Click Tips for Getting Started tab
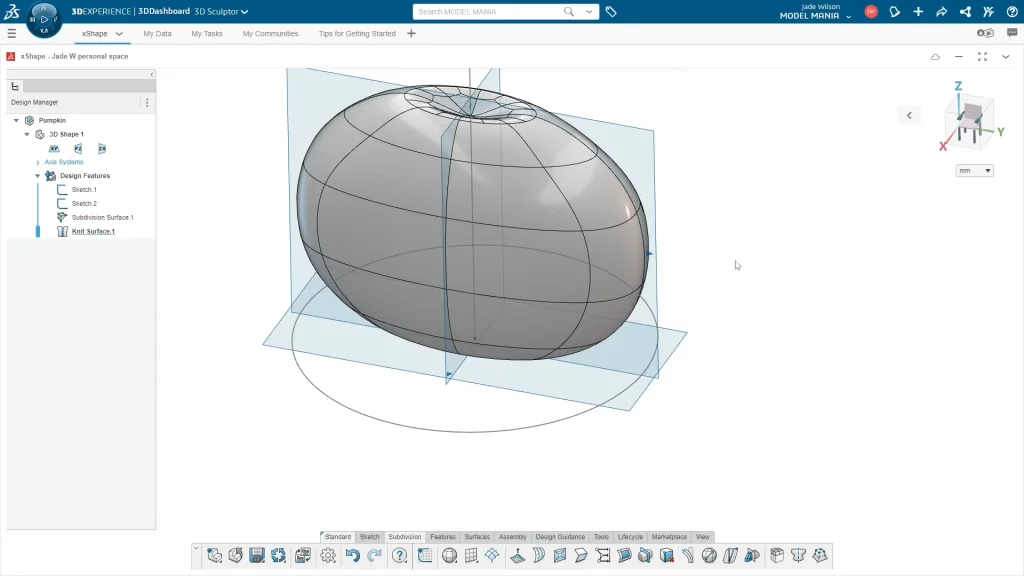 [357, 33]
